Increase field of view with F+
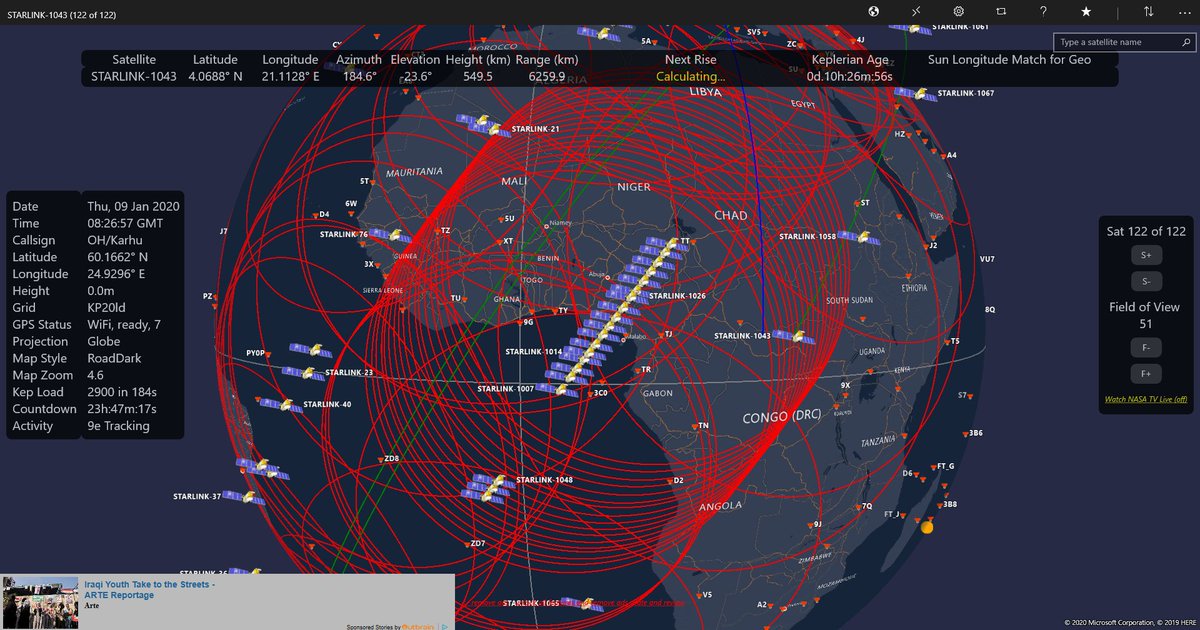The height and width of the screenshot is (630, 1200). click(x=1146, y=374)
